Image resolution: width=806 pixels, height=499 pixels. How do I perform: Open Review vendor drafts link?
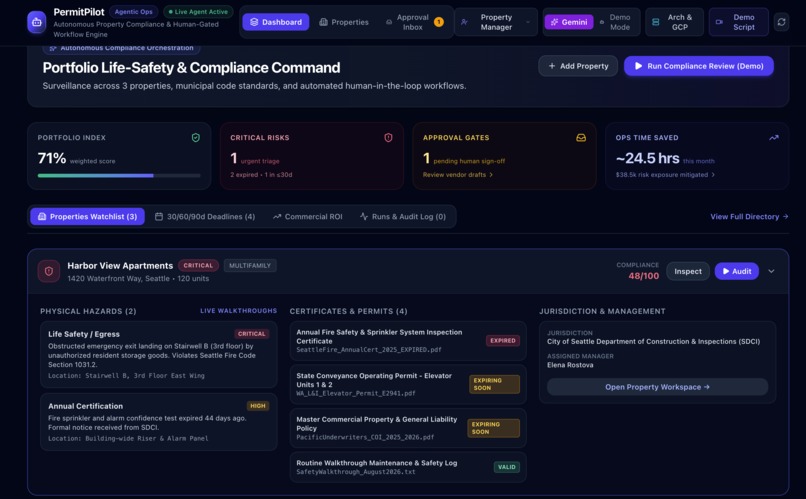tap(457, 175)
